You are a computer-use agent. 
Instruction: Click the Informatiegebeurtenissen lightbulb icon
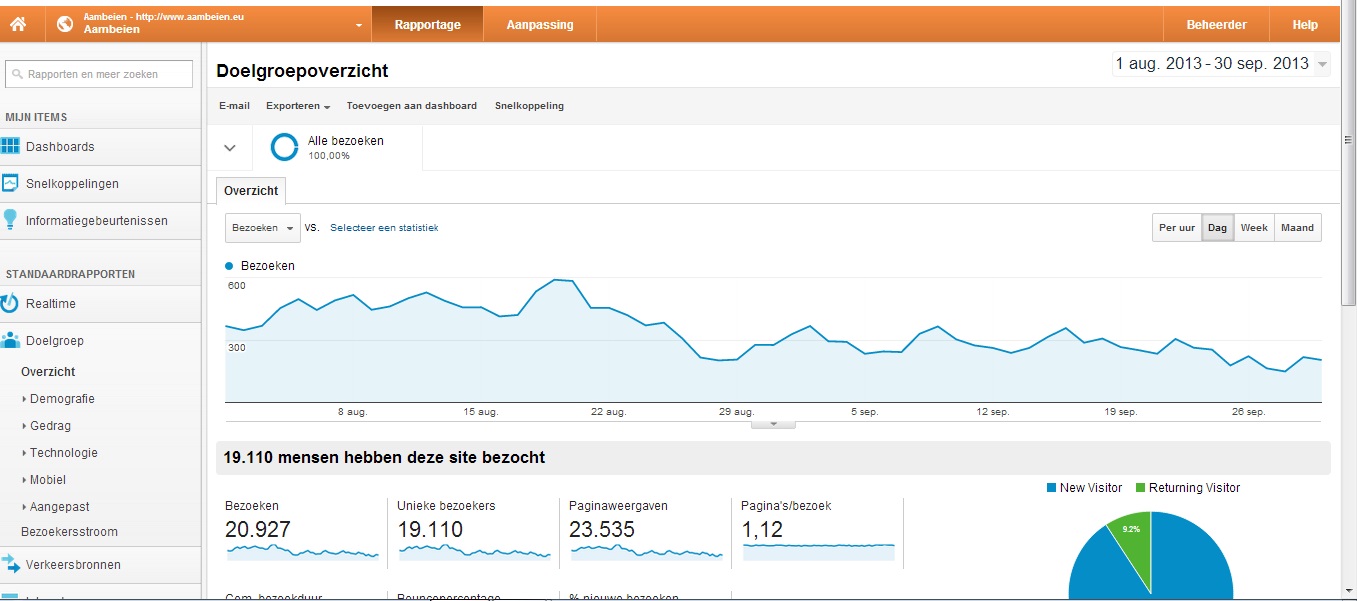click(10, 220)
